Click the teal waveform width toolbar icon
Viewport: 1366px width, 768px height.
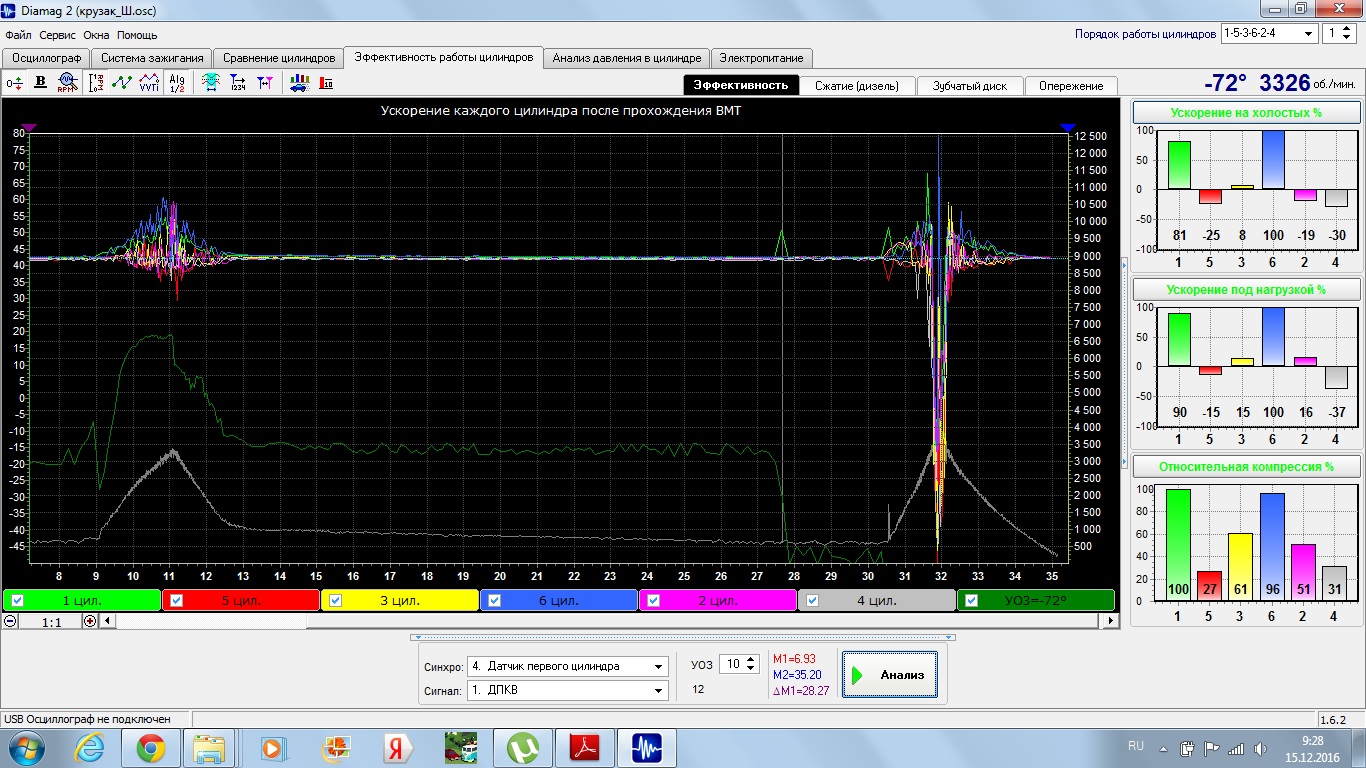click(x=211, y=82)
